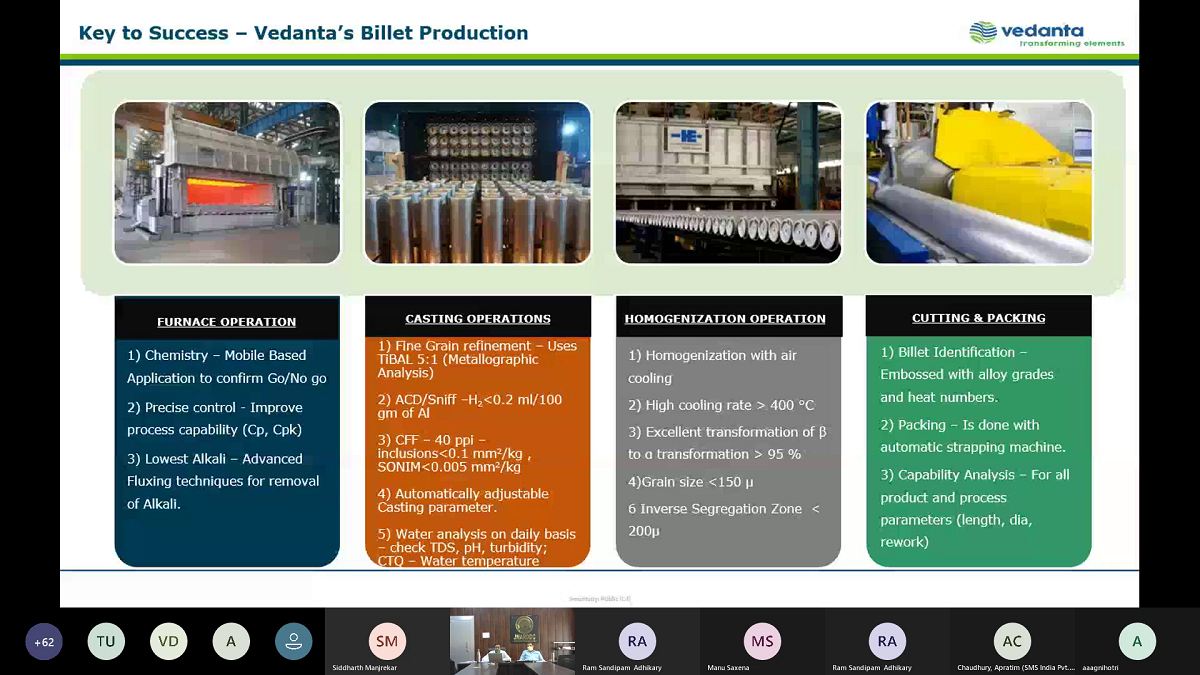Click '2) High cooling rate > 400 °C' text
Image resolution: width=1200 pixels, height=675 pixels.
click(721, 405)
